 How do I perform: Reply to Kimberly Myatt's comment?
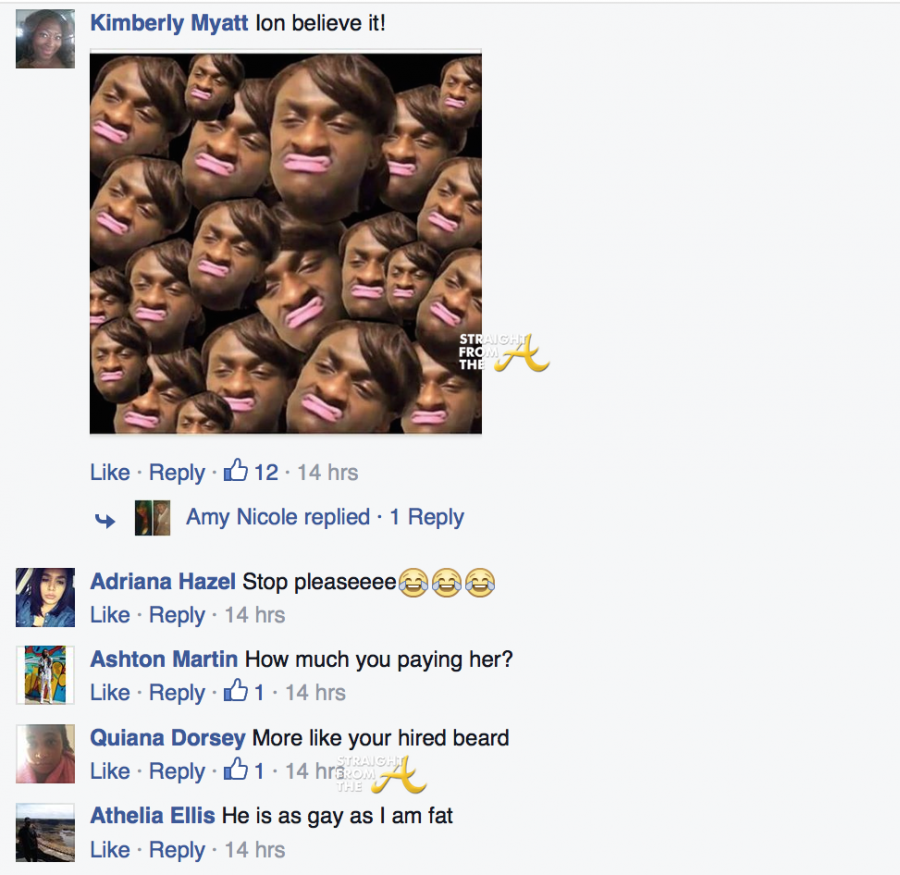177,473
